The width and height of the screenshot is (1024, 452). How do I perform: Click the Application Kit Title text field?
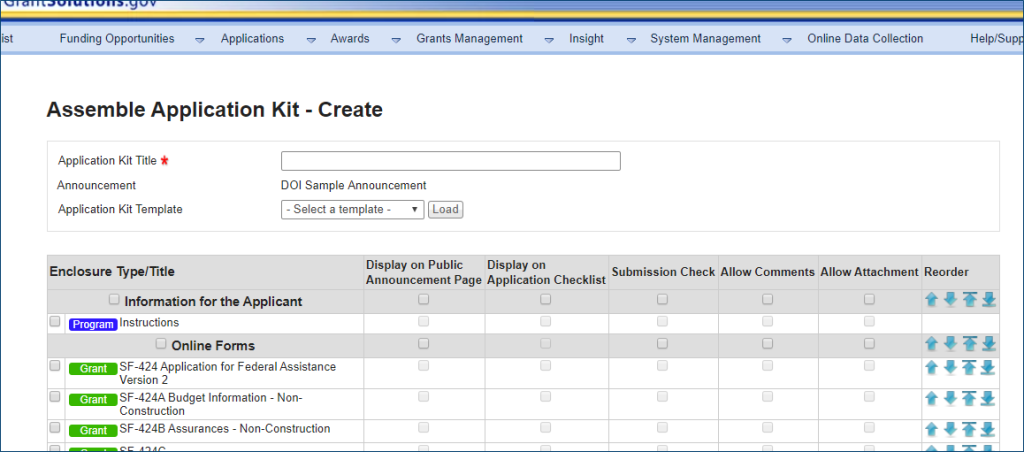[450, 161]
